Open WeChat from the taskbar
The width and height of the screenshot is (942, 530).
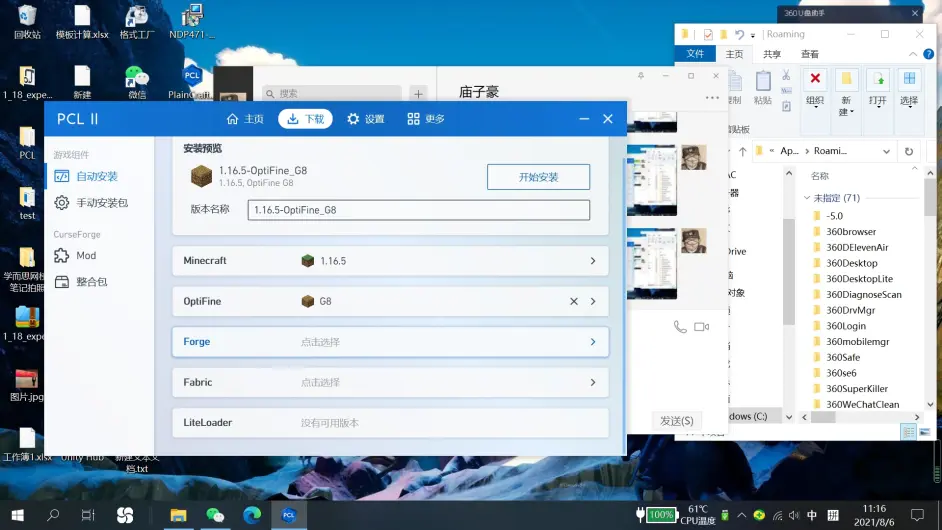[x=214, y=515]
